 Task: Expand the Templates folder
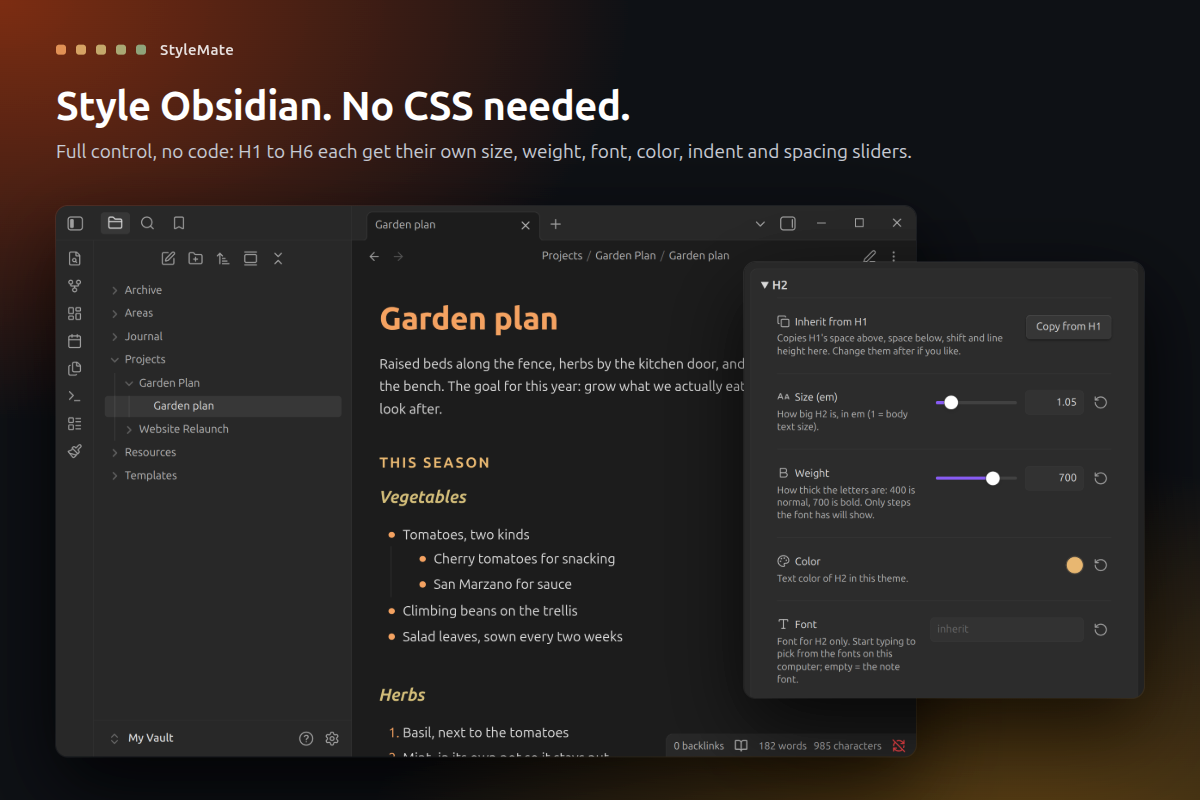click(115, 475)
